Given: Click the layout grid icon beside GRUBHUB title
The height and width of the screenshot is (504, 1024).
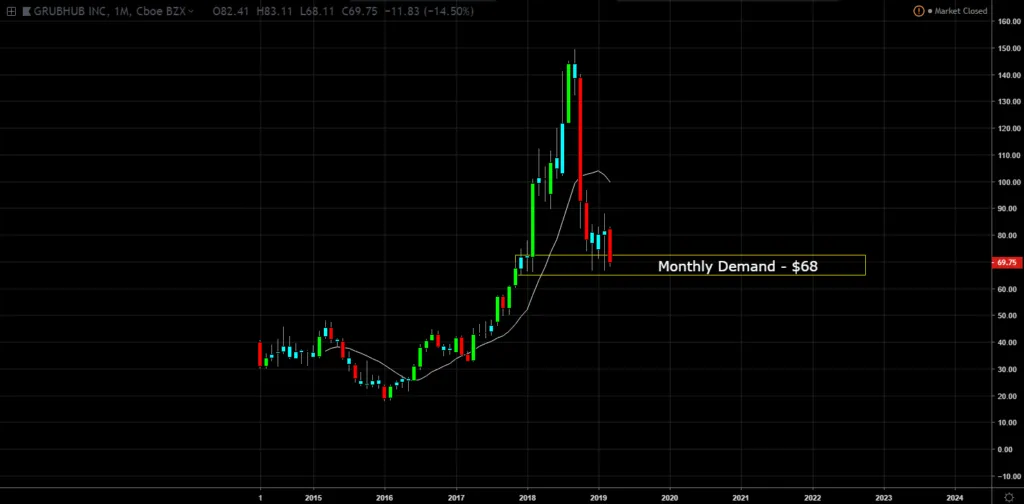Looking at the screenshot, I should [11, 11].
